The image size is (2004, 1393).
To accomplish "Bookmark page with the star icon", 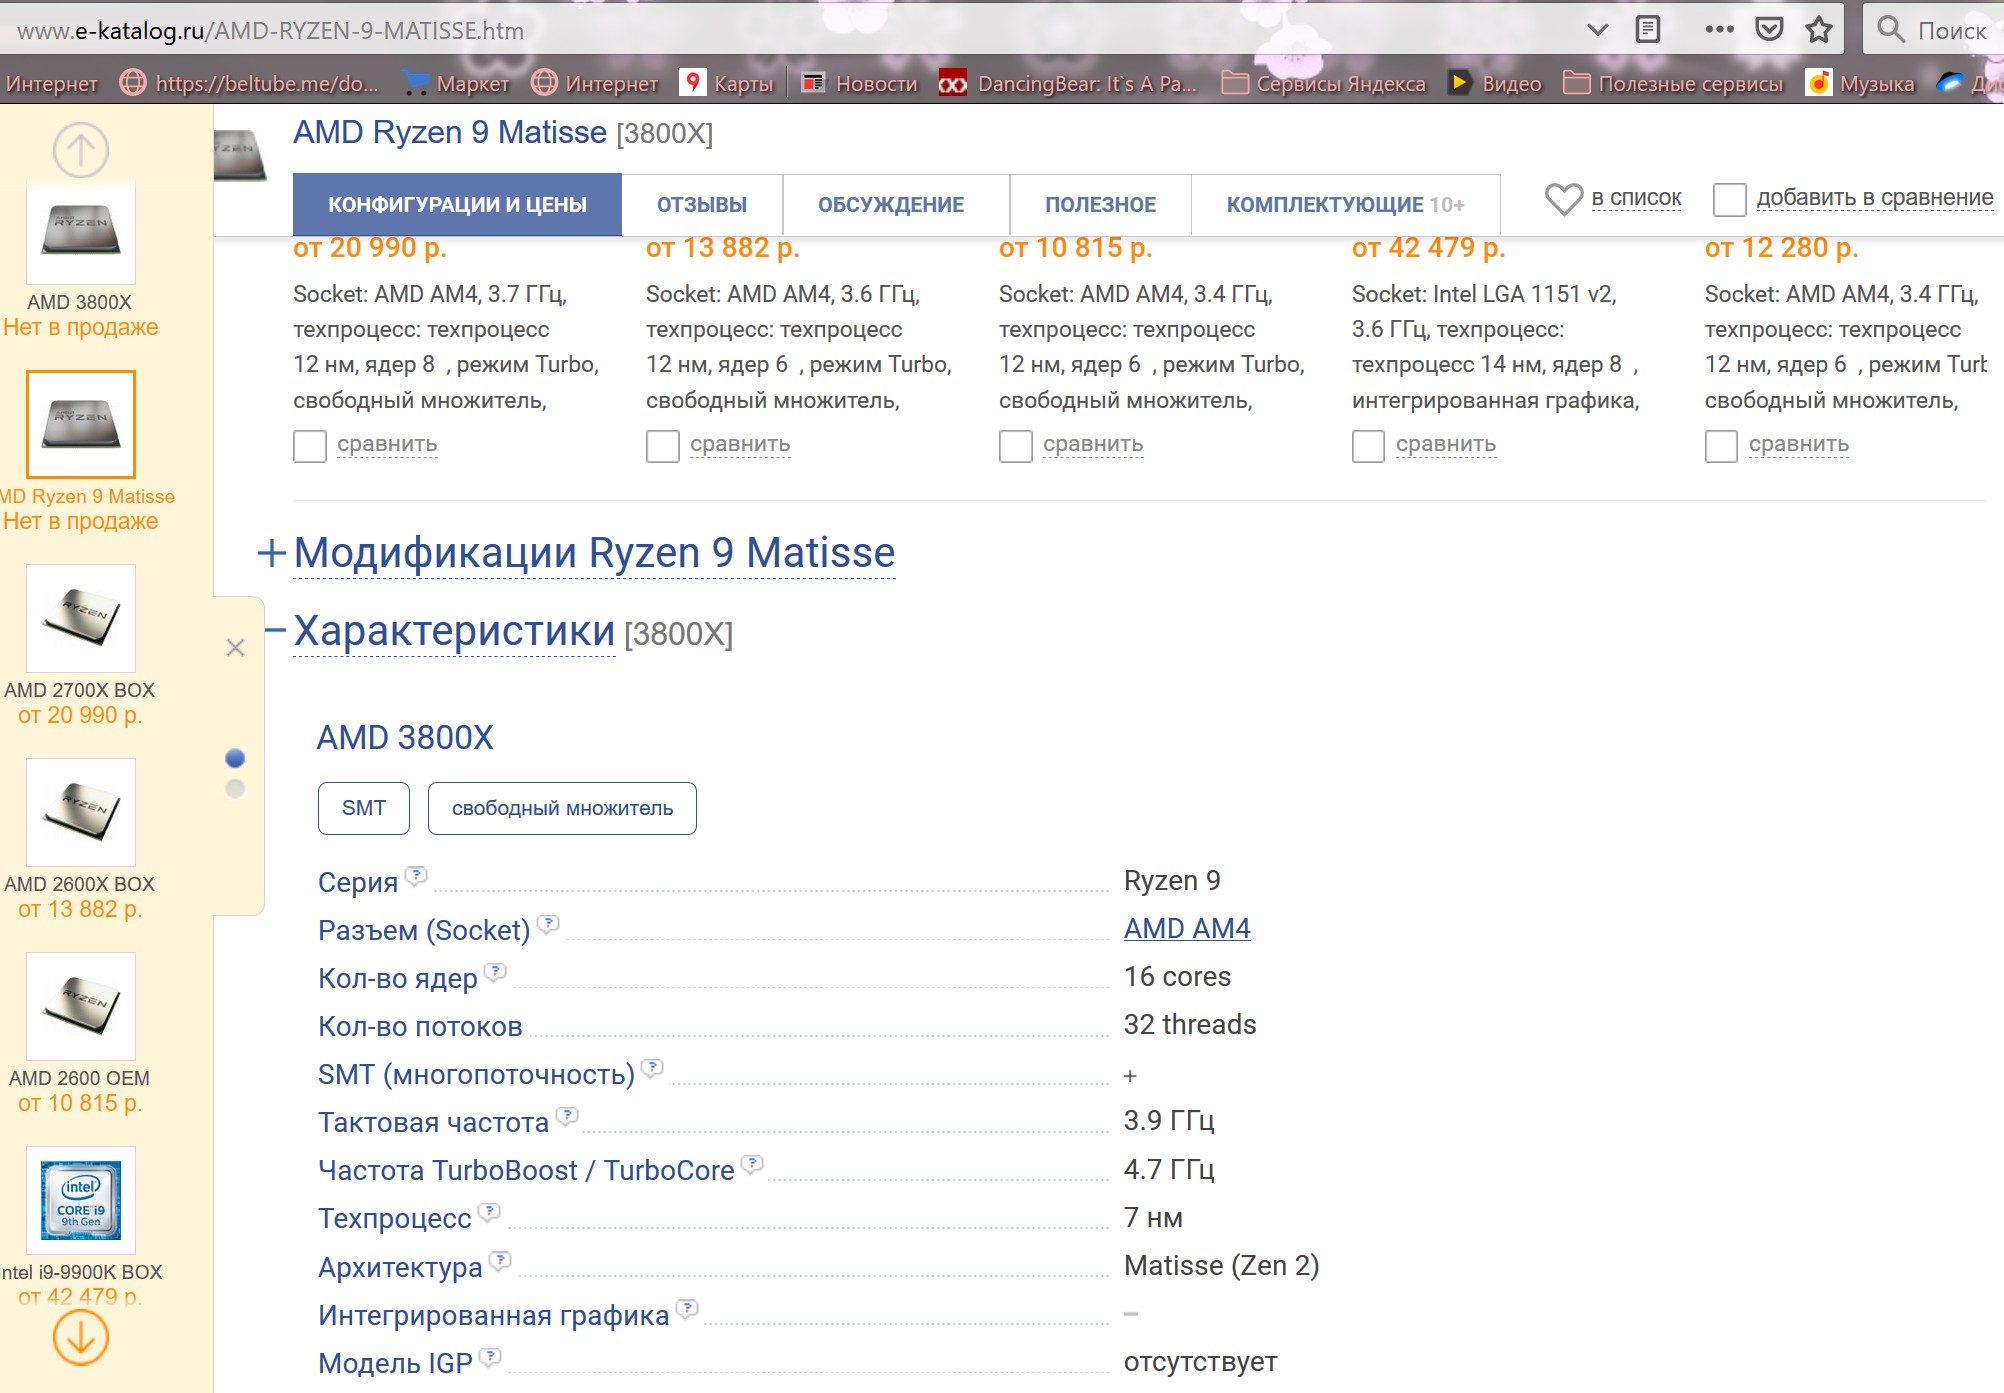I will [x=1819, y=29].
